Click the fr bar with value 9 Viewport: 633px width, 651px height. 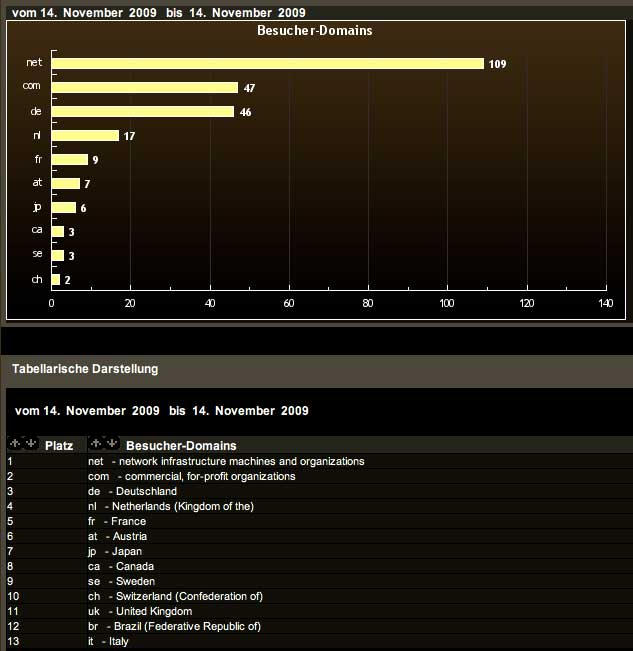tap(69, 159)
